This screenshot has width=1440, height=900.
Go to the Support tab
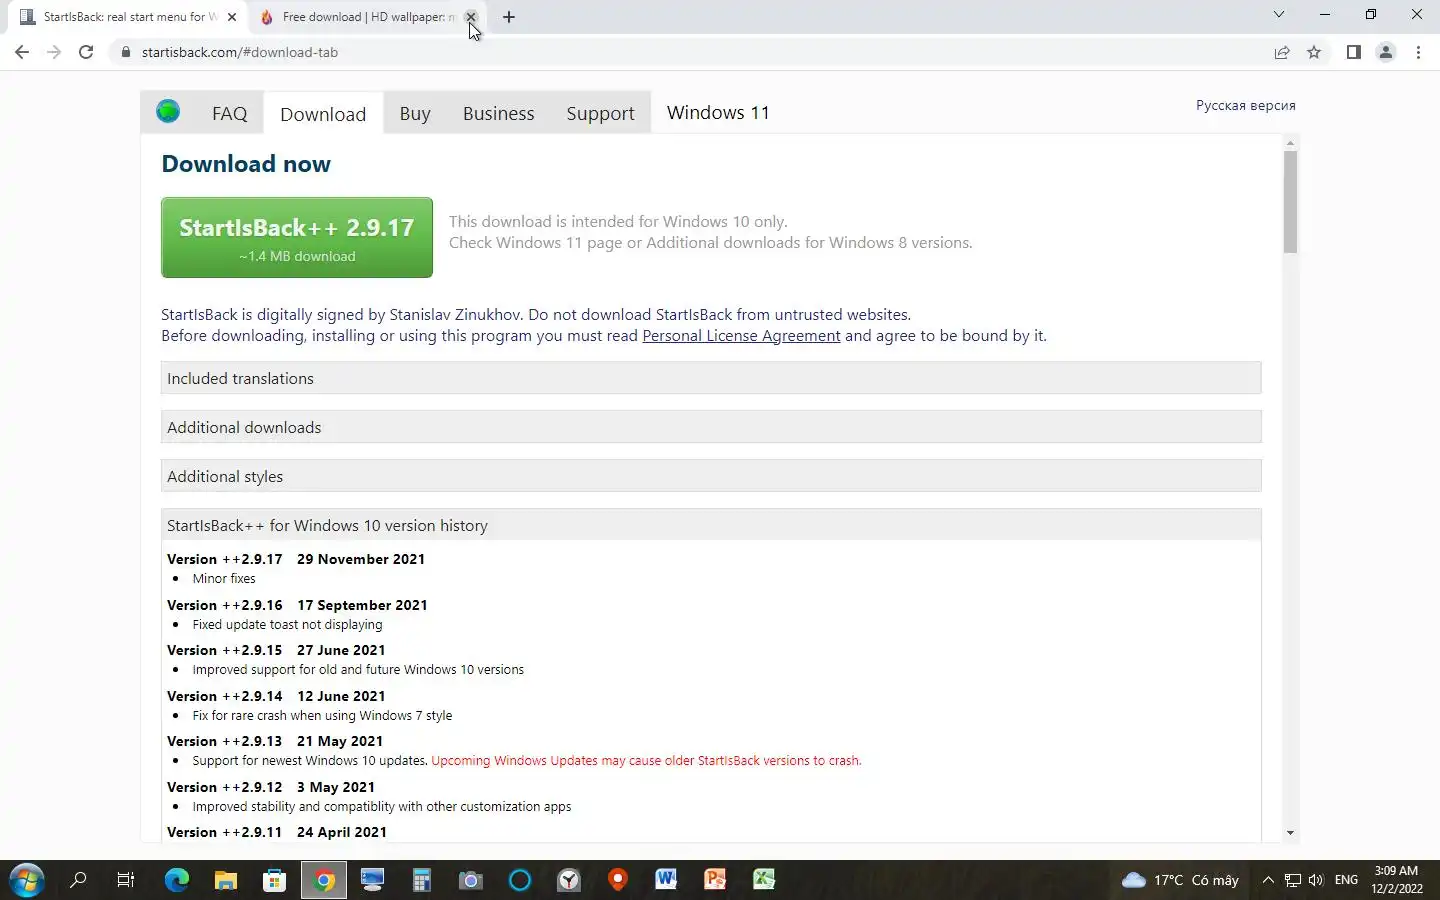coord(600,113)
